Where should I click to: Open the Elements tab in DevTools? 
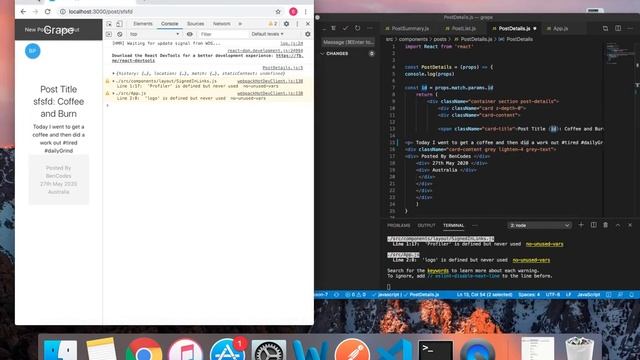pos(143,24)
